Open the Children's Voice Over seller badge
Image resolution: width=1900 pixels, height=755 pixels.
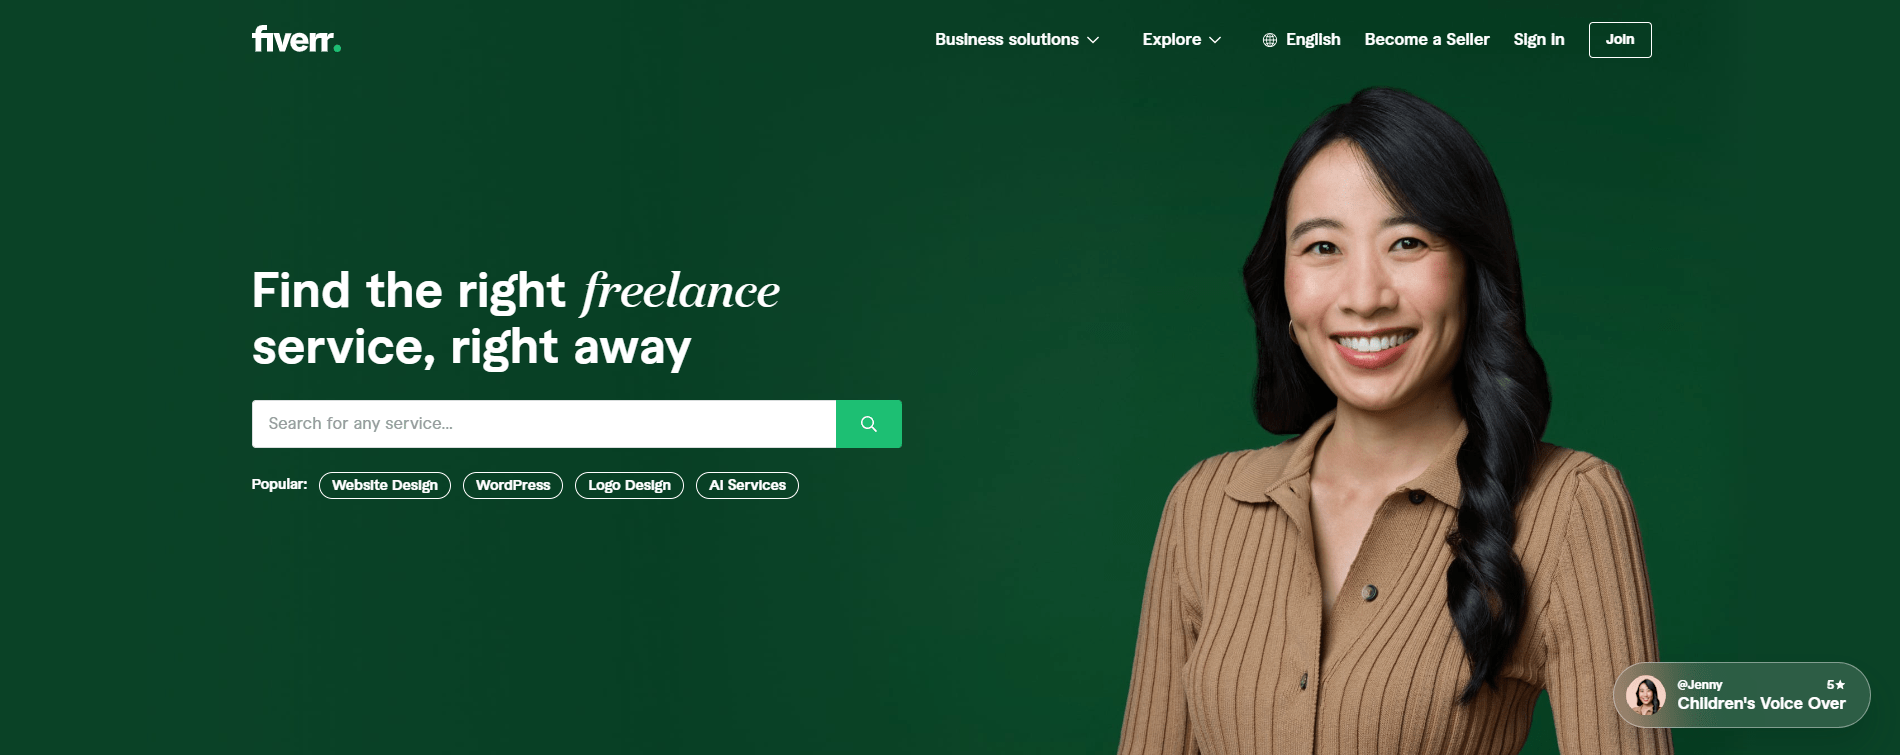[x=1742, y=695]
